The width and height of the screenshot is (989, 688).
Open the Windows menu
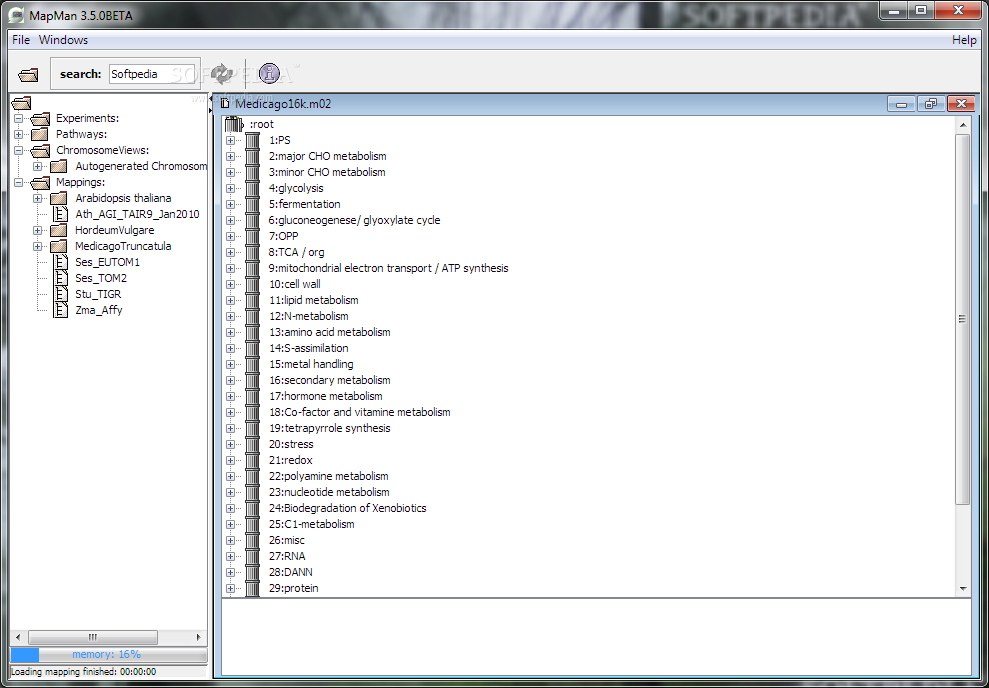click(63, 40)
